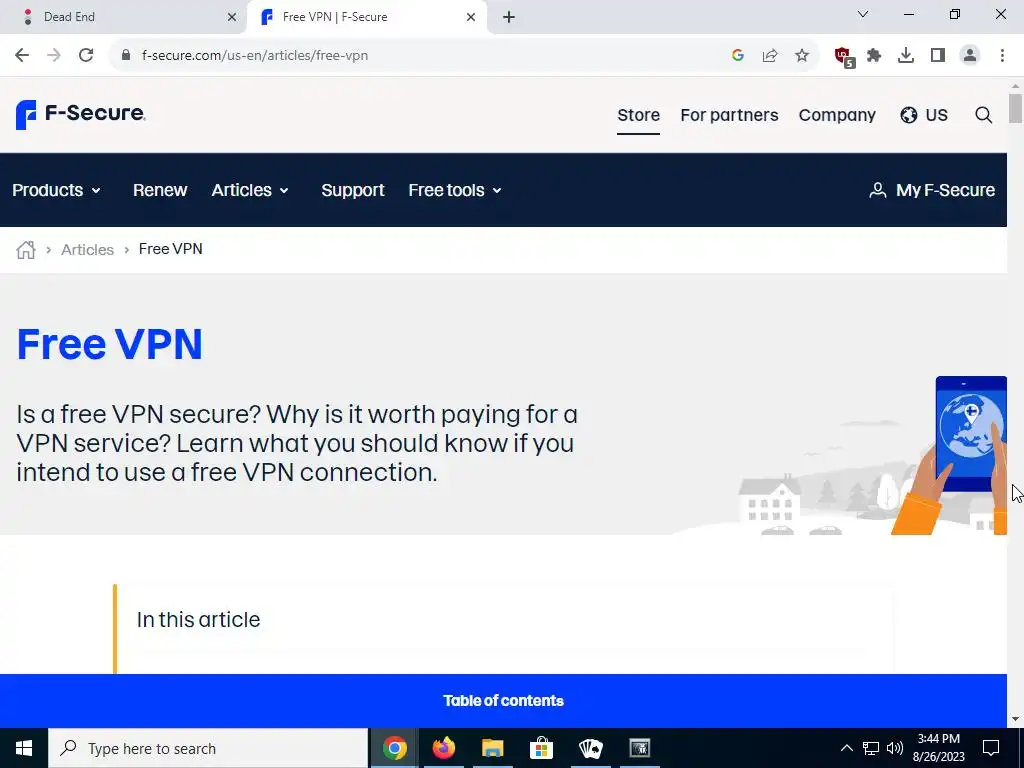Click the Articles breadcrumb link

[x=88, y=249]
